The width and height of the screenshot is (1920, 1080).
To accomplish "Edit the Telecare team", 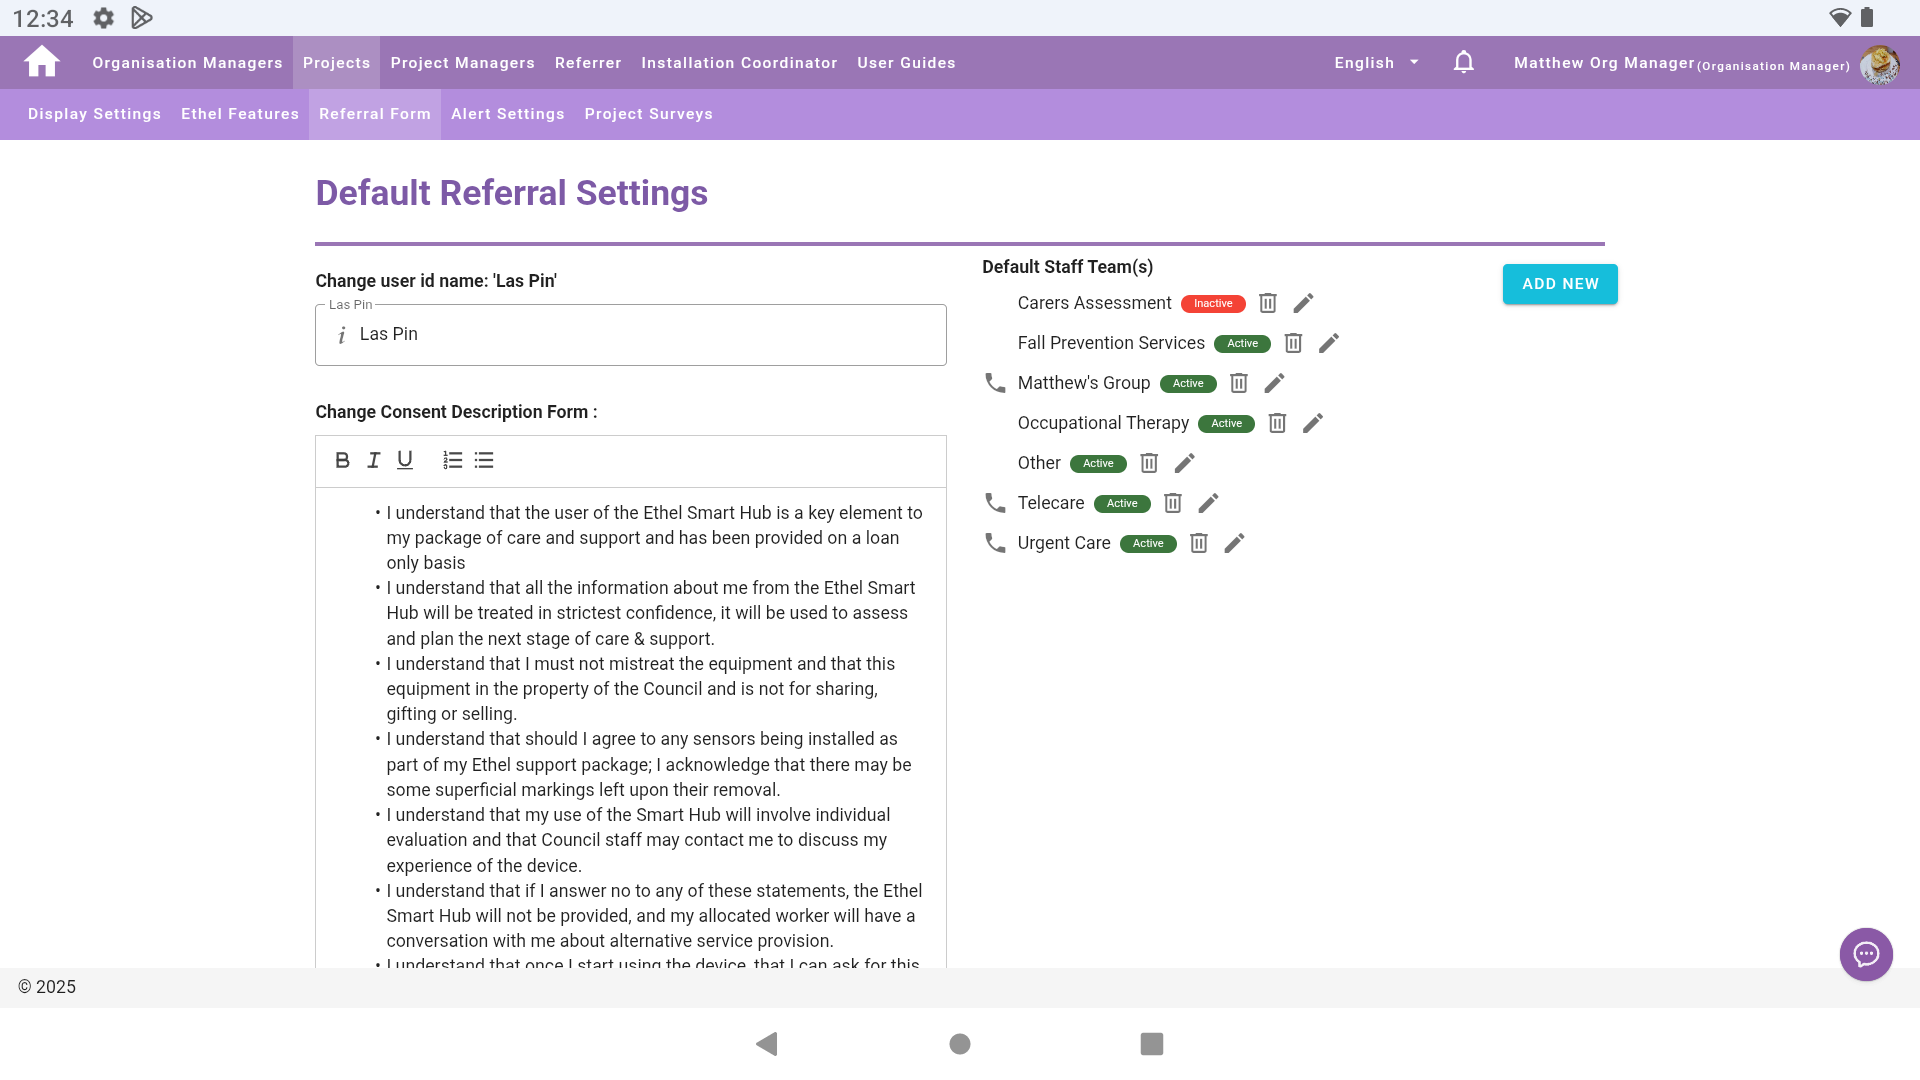I will point(1208,503).
